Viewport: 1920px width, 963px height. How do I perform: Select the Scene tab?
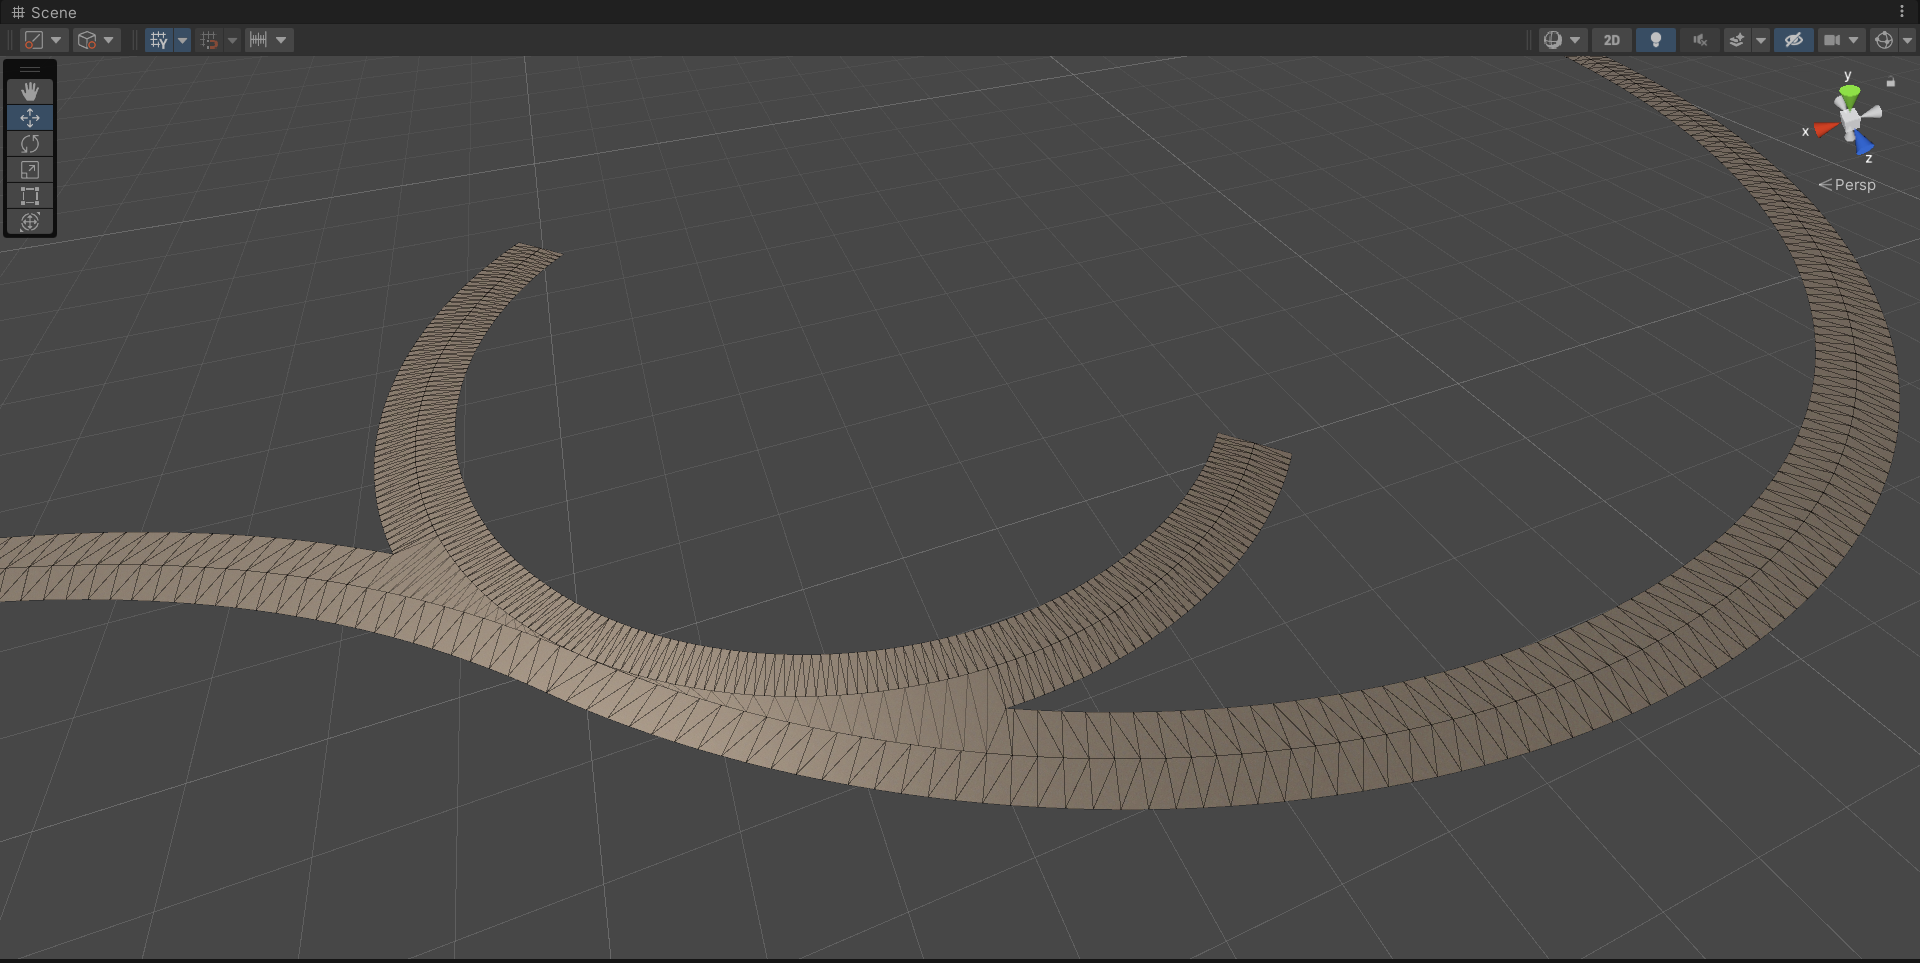[x=44, y=12]
